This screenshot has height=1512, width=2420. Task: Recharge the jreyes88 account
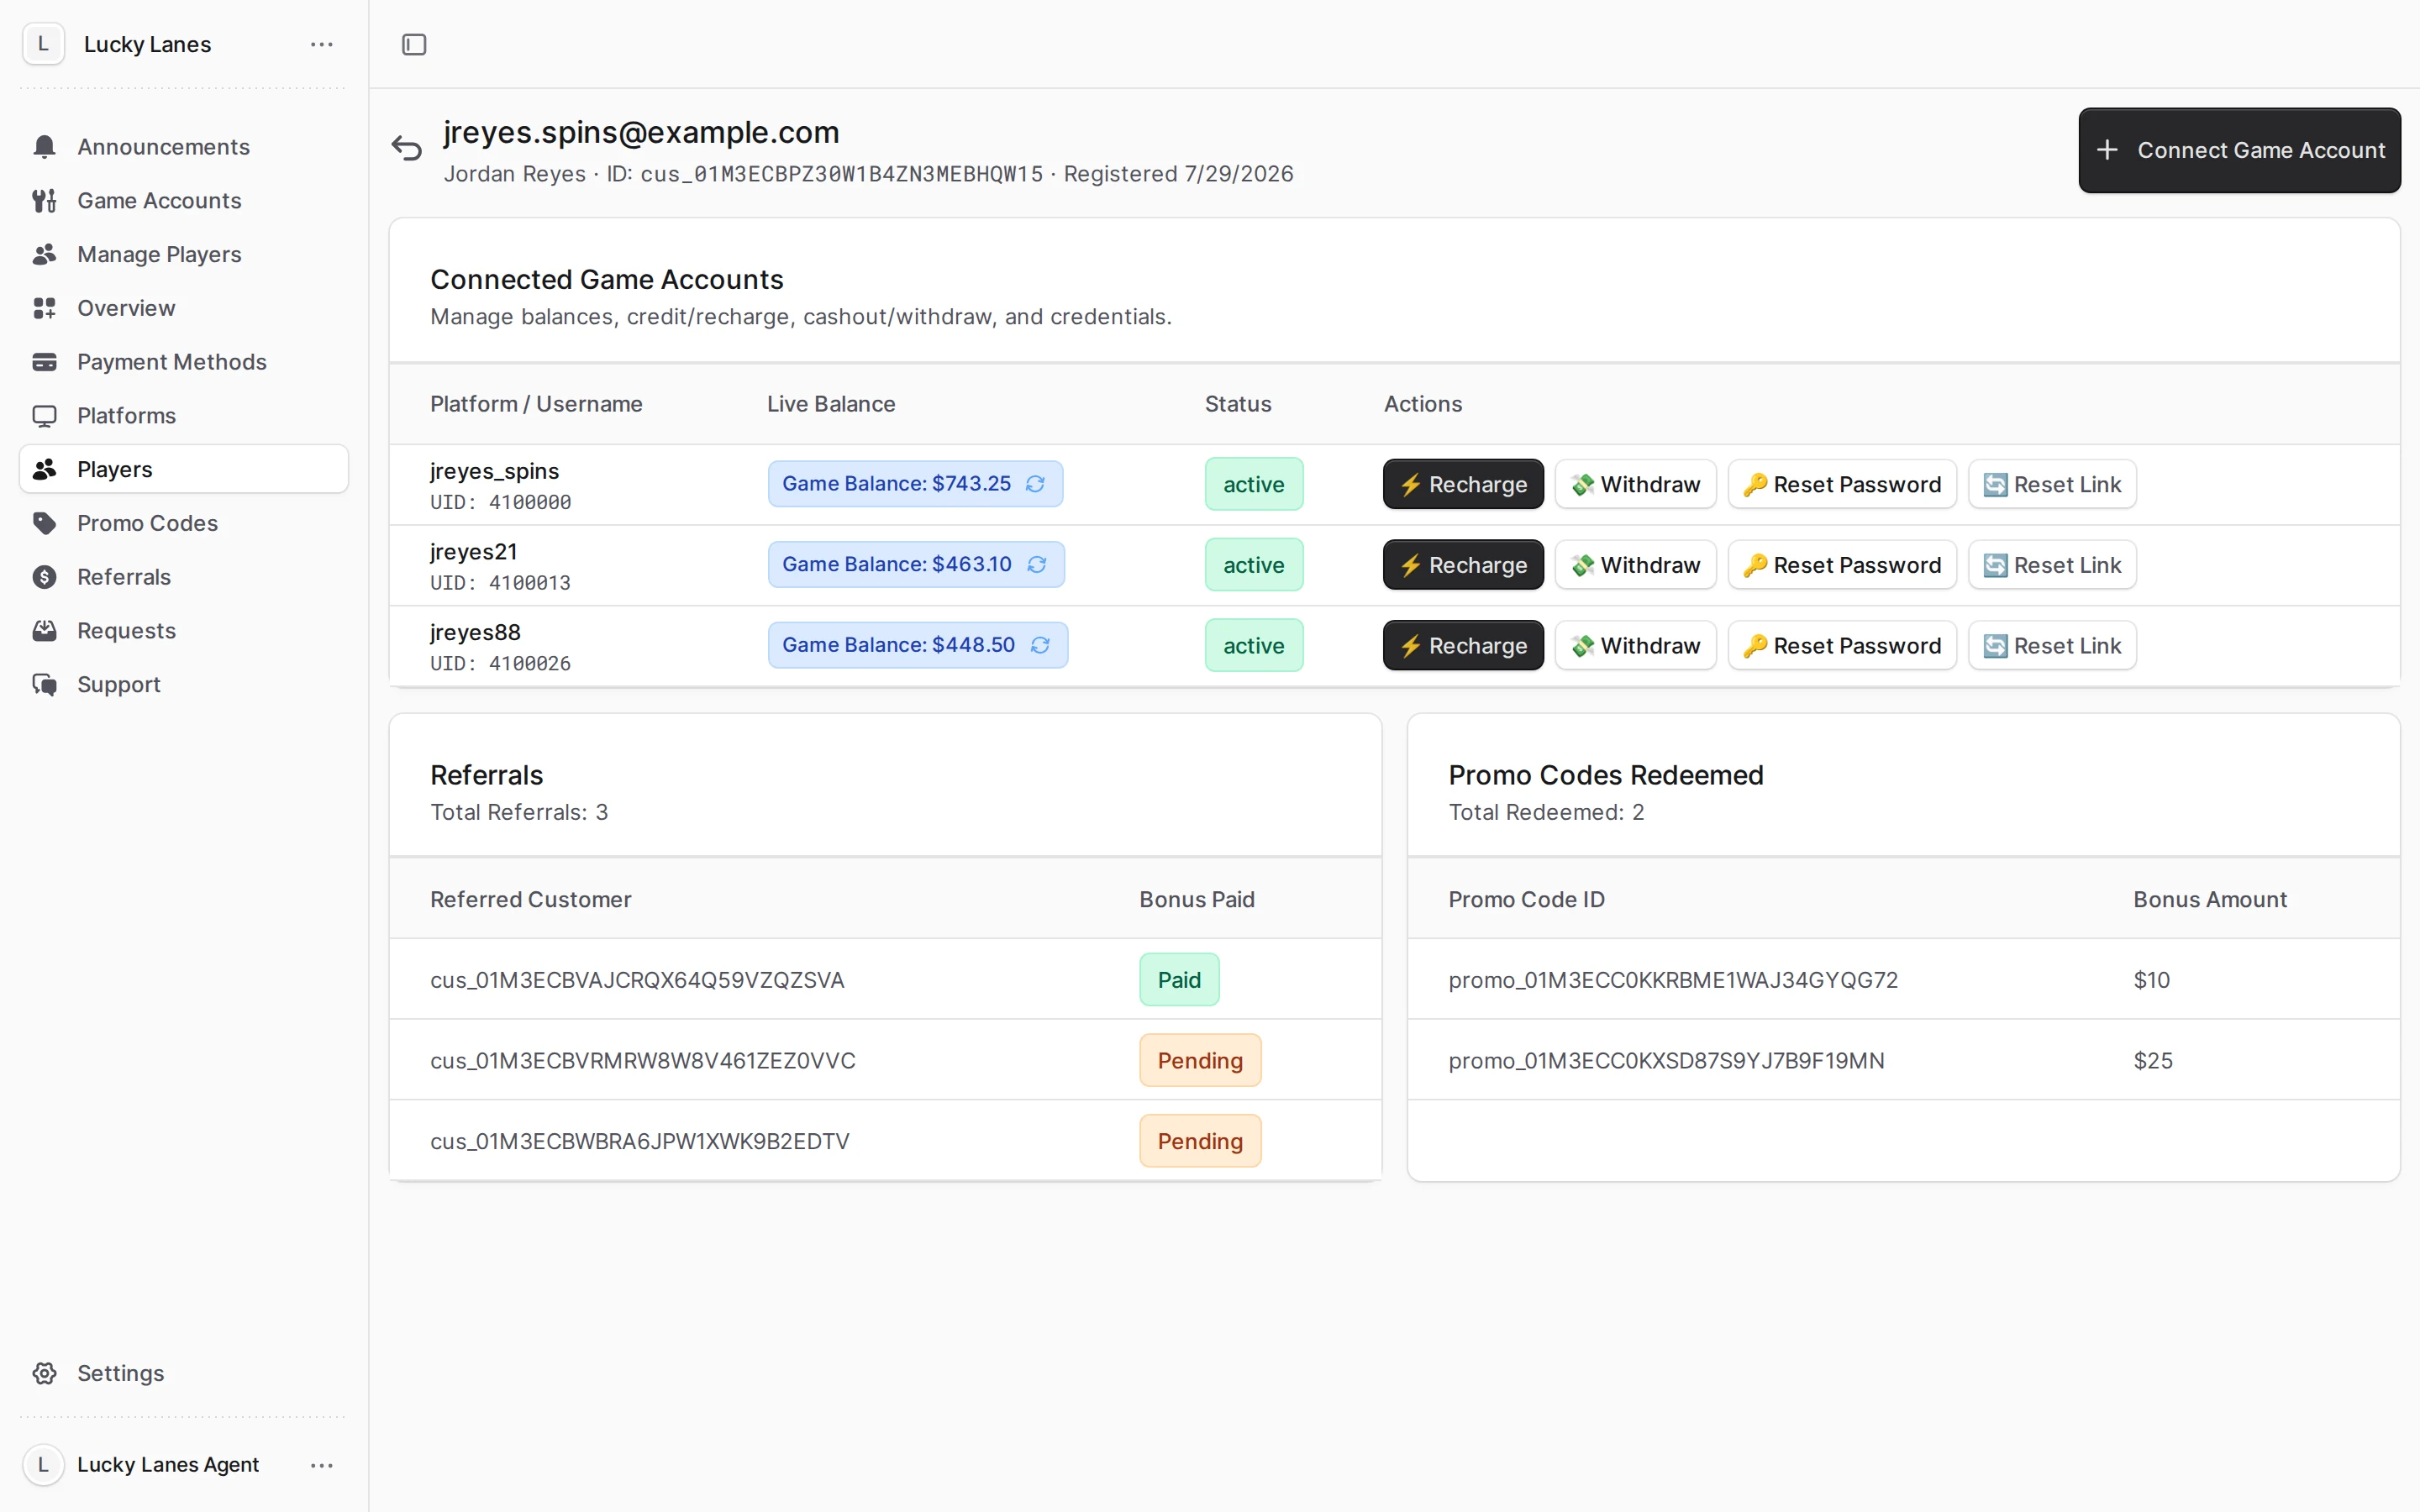pyautogui.click(x=1463, y=646)
